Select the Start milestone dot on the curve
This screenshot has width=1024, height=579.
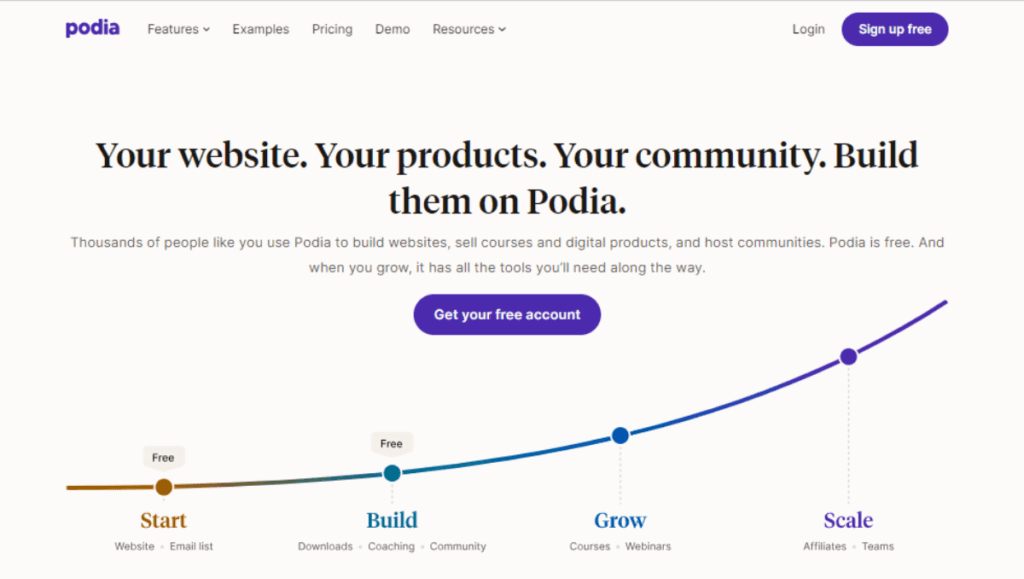tap(163, 487)
